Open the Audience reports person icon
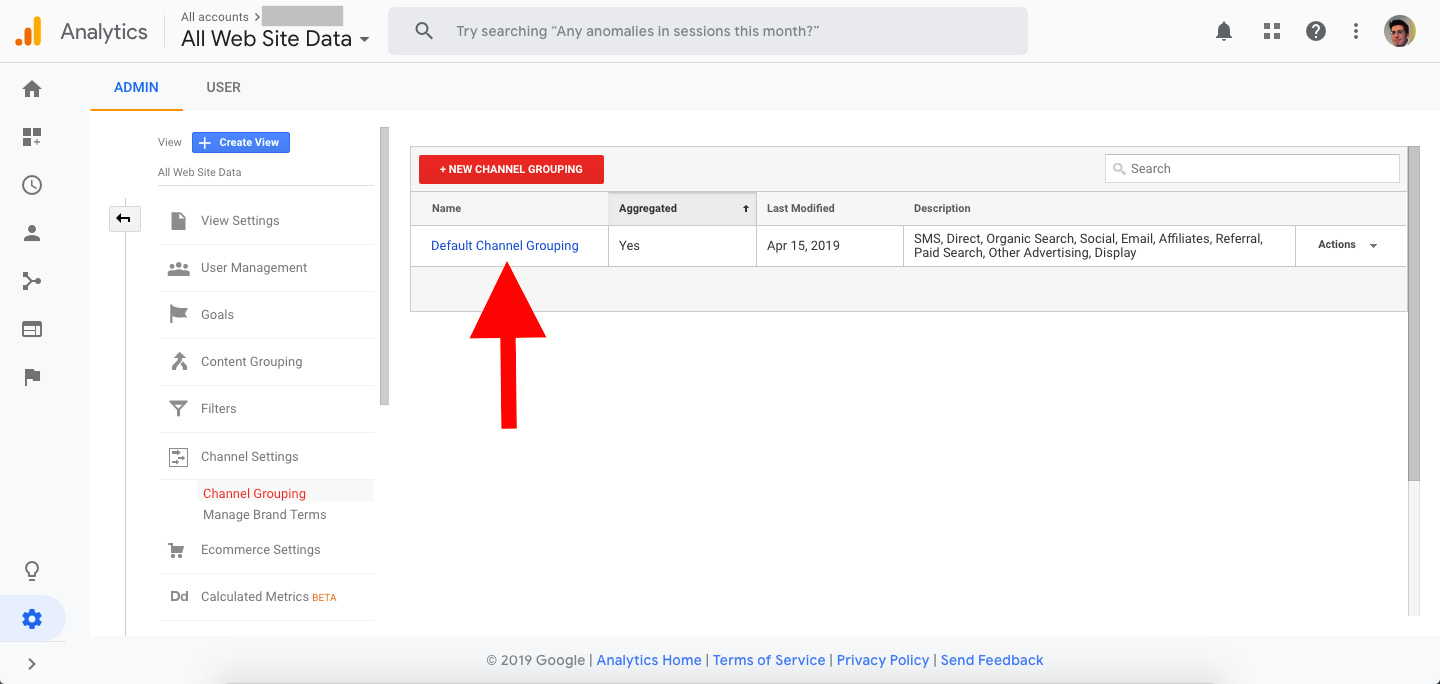The image size is (1440, 684). 31,233
